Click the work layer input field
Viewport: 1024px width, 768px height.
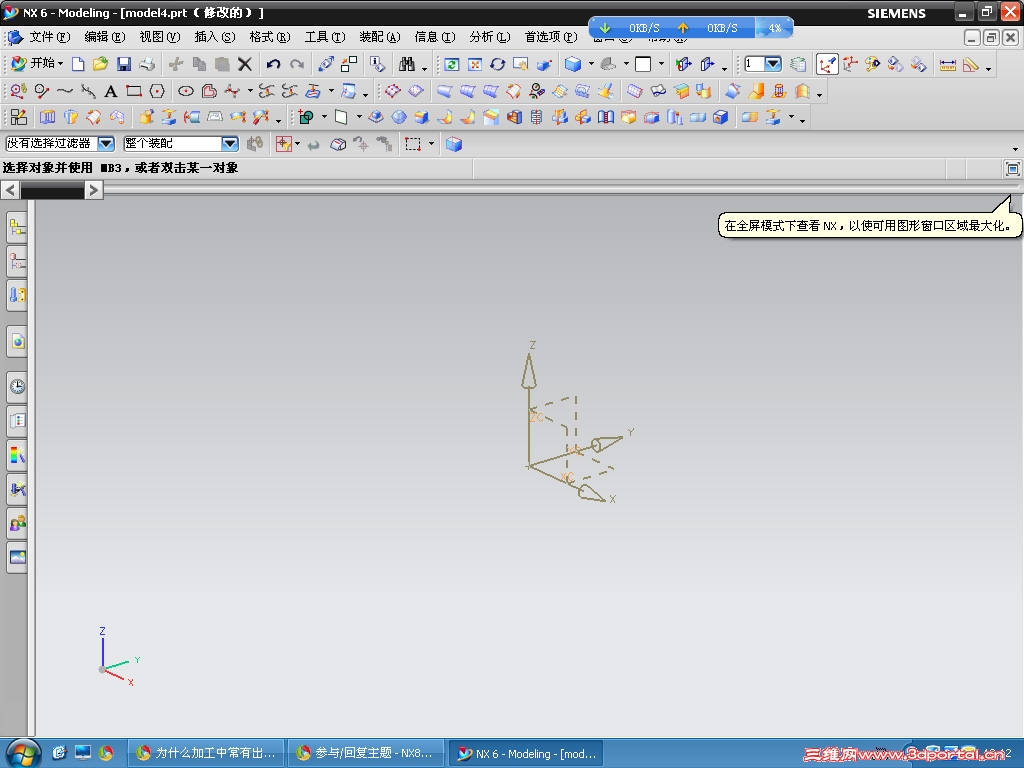tap(754, 64)
